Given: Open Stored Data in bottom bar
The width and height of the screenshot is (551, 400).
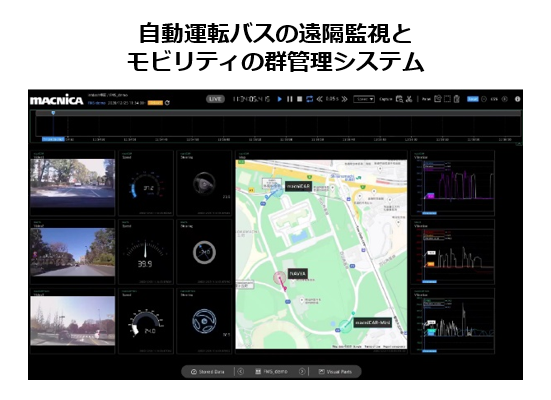Looking at the screenshot, I should 208,372.
